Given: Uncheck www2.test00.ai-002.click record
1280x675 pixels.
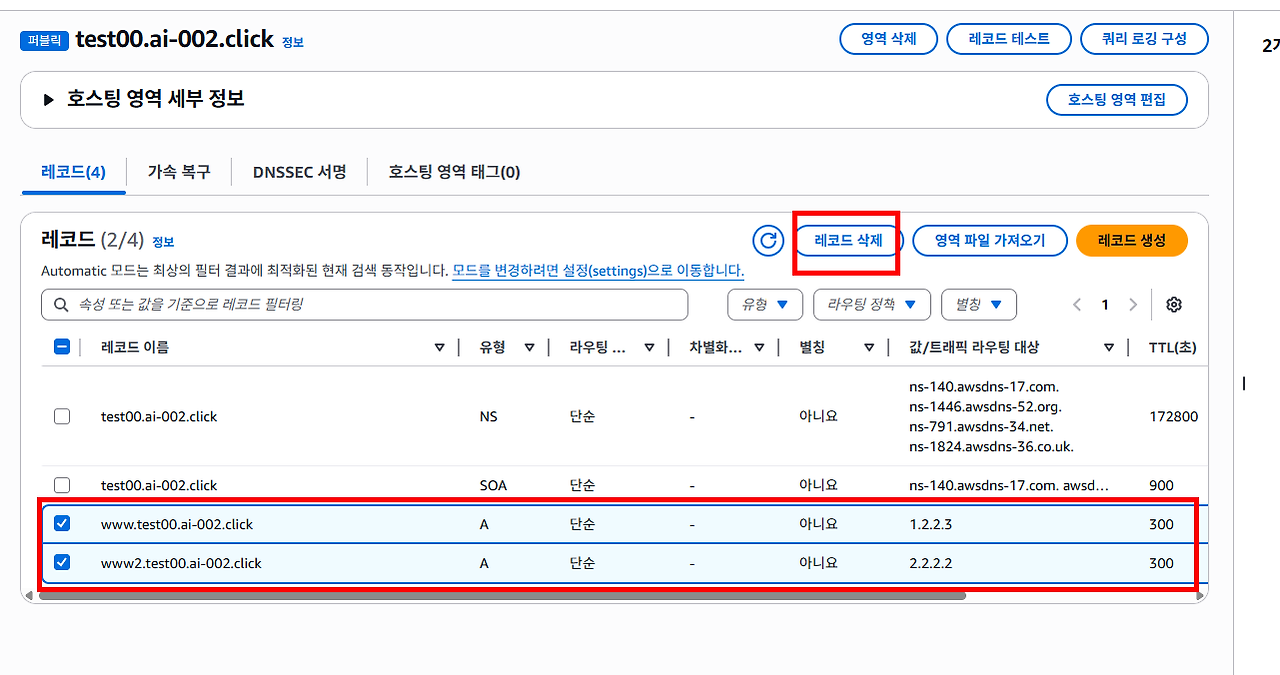Looking at the screenshot, I should tap(62, 563).
